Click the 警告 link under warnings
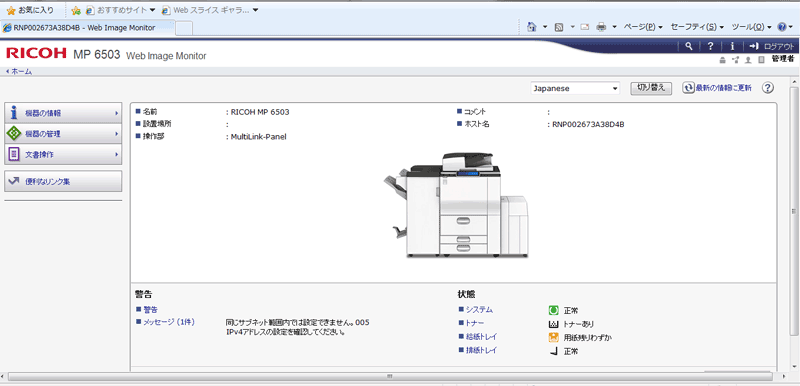 (151, 310)
